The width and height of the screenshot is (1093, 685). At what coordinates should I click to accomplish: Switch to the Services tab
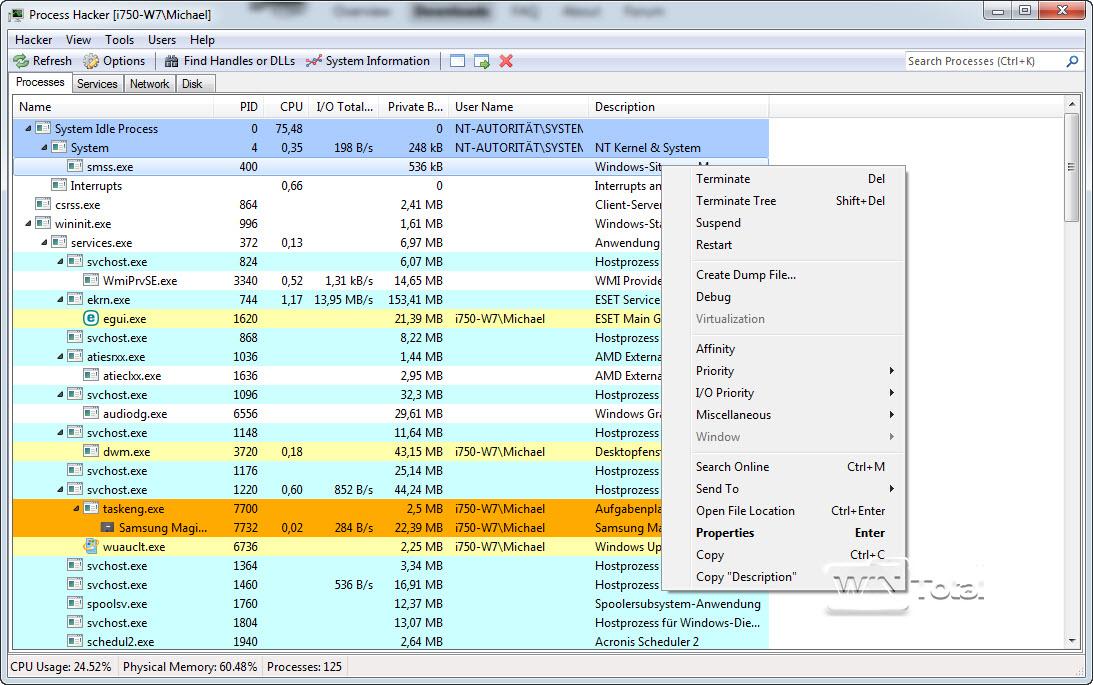pyautogui.click(x=97, y=84)
